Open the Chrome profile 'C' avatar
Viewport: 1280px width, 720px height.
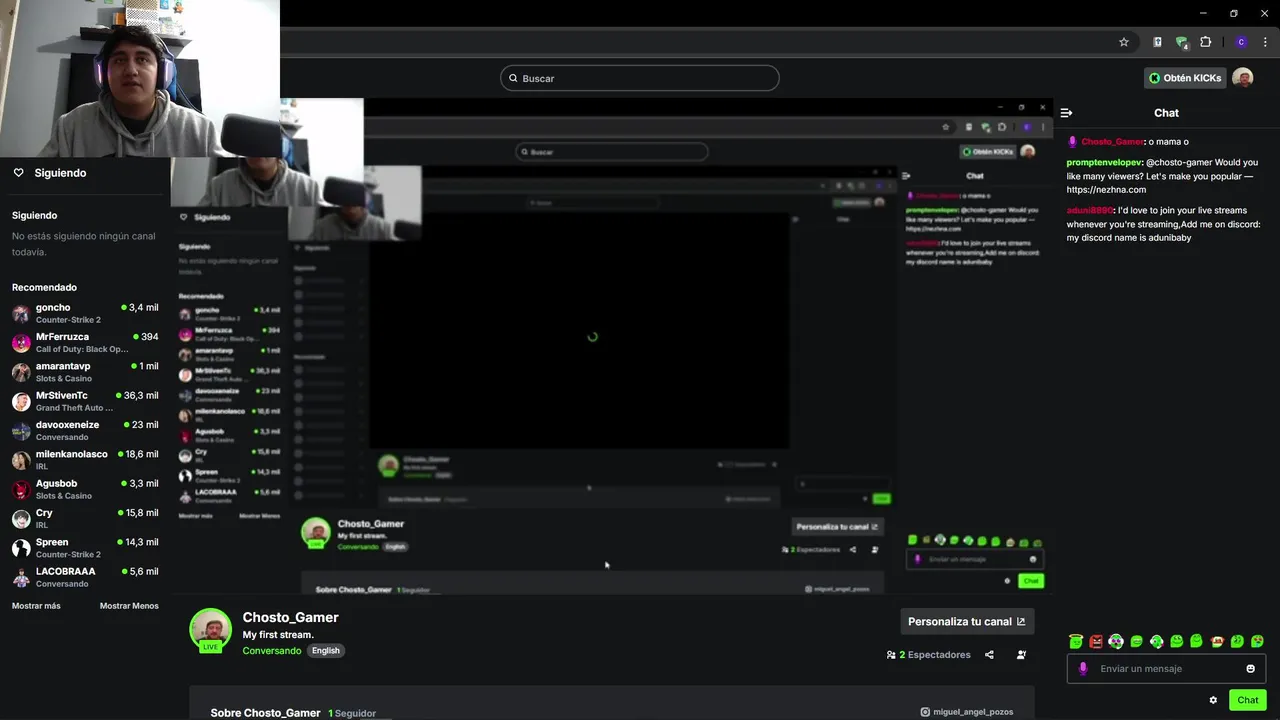pos(1241,42)
